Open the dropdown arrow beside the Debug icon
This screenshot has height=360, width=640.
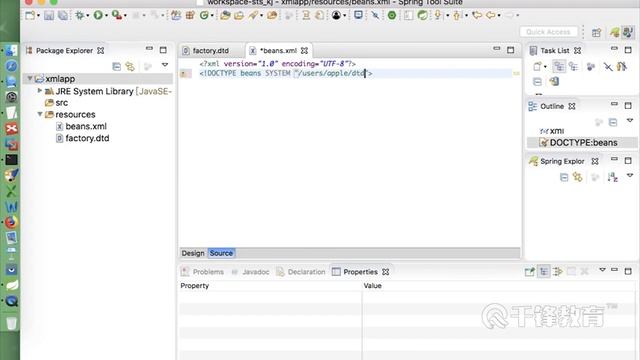click(x=87, y=16)
